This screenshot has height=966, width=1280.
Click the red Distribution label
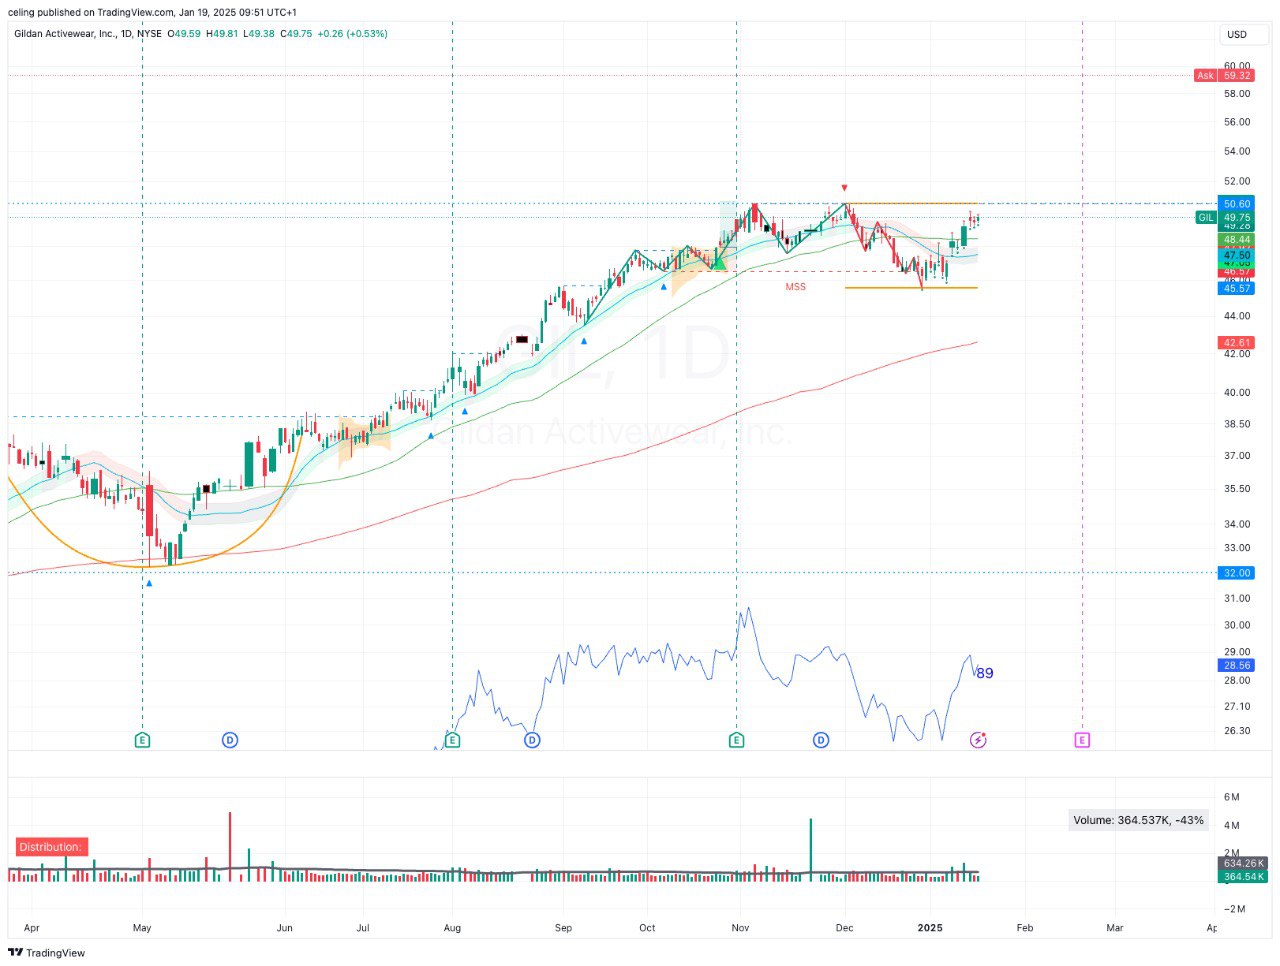pyautogui.click(x=50, y=847)
